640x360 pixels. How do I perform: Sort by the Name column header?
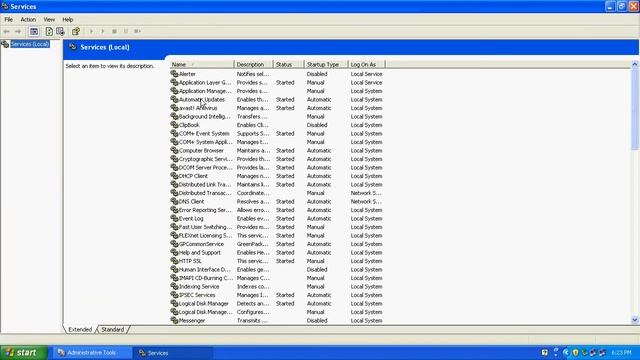(x=202, y=64)
